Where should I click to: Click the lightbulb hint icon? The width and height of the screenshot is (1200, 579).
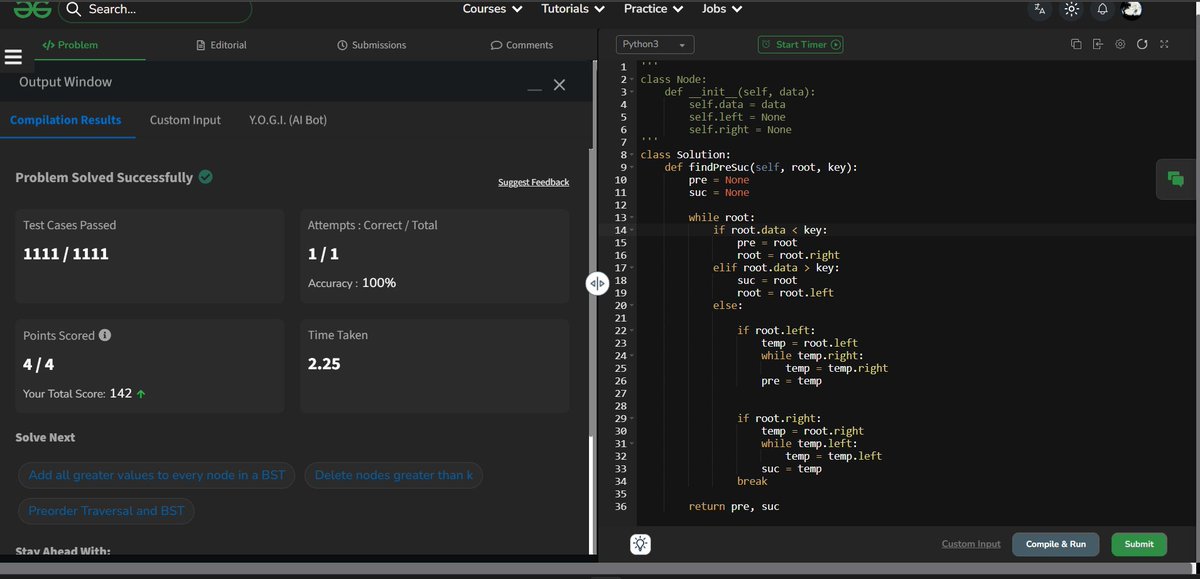click(640, 544)
